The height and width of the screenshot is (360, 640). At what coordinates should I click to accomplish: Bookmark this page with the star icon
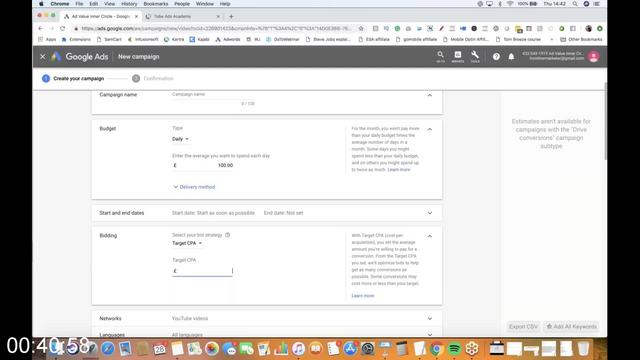(361, 29)
